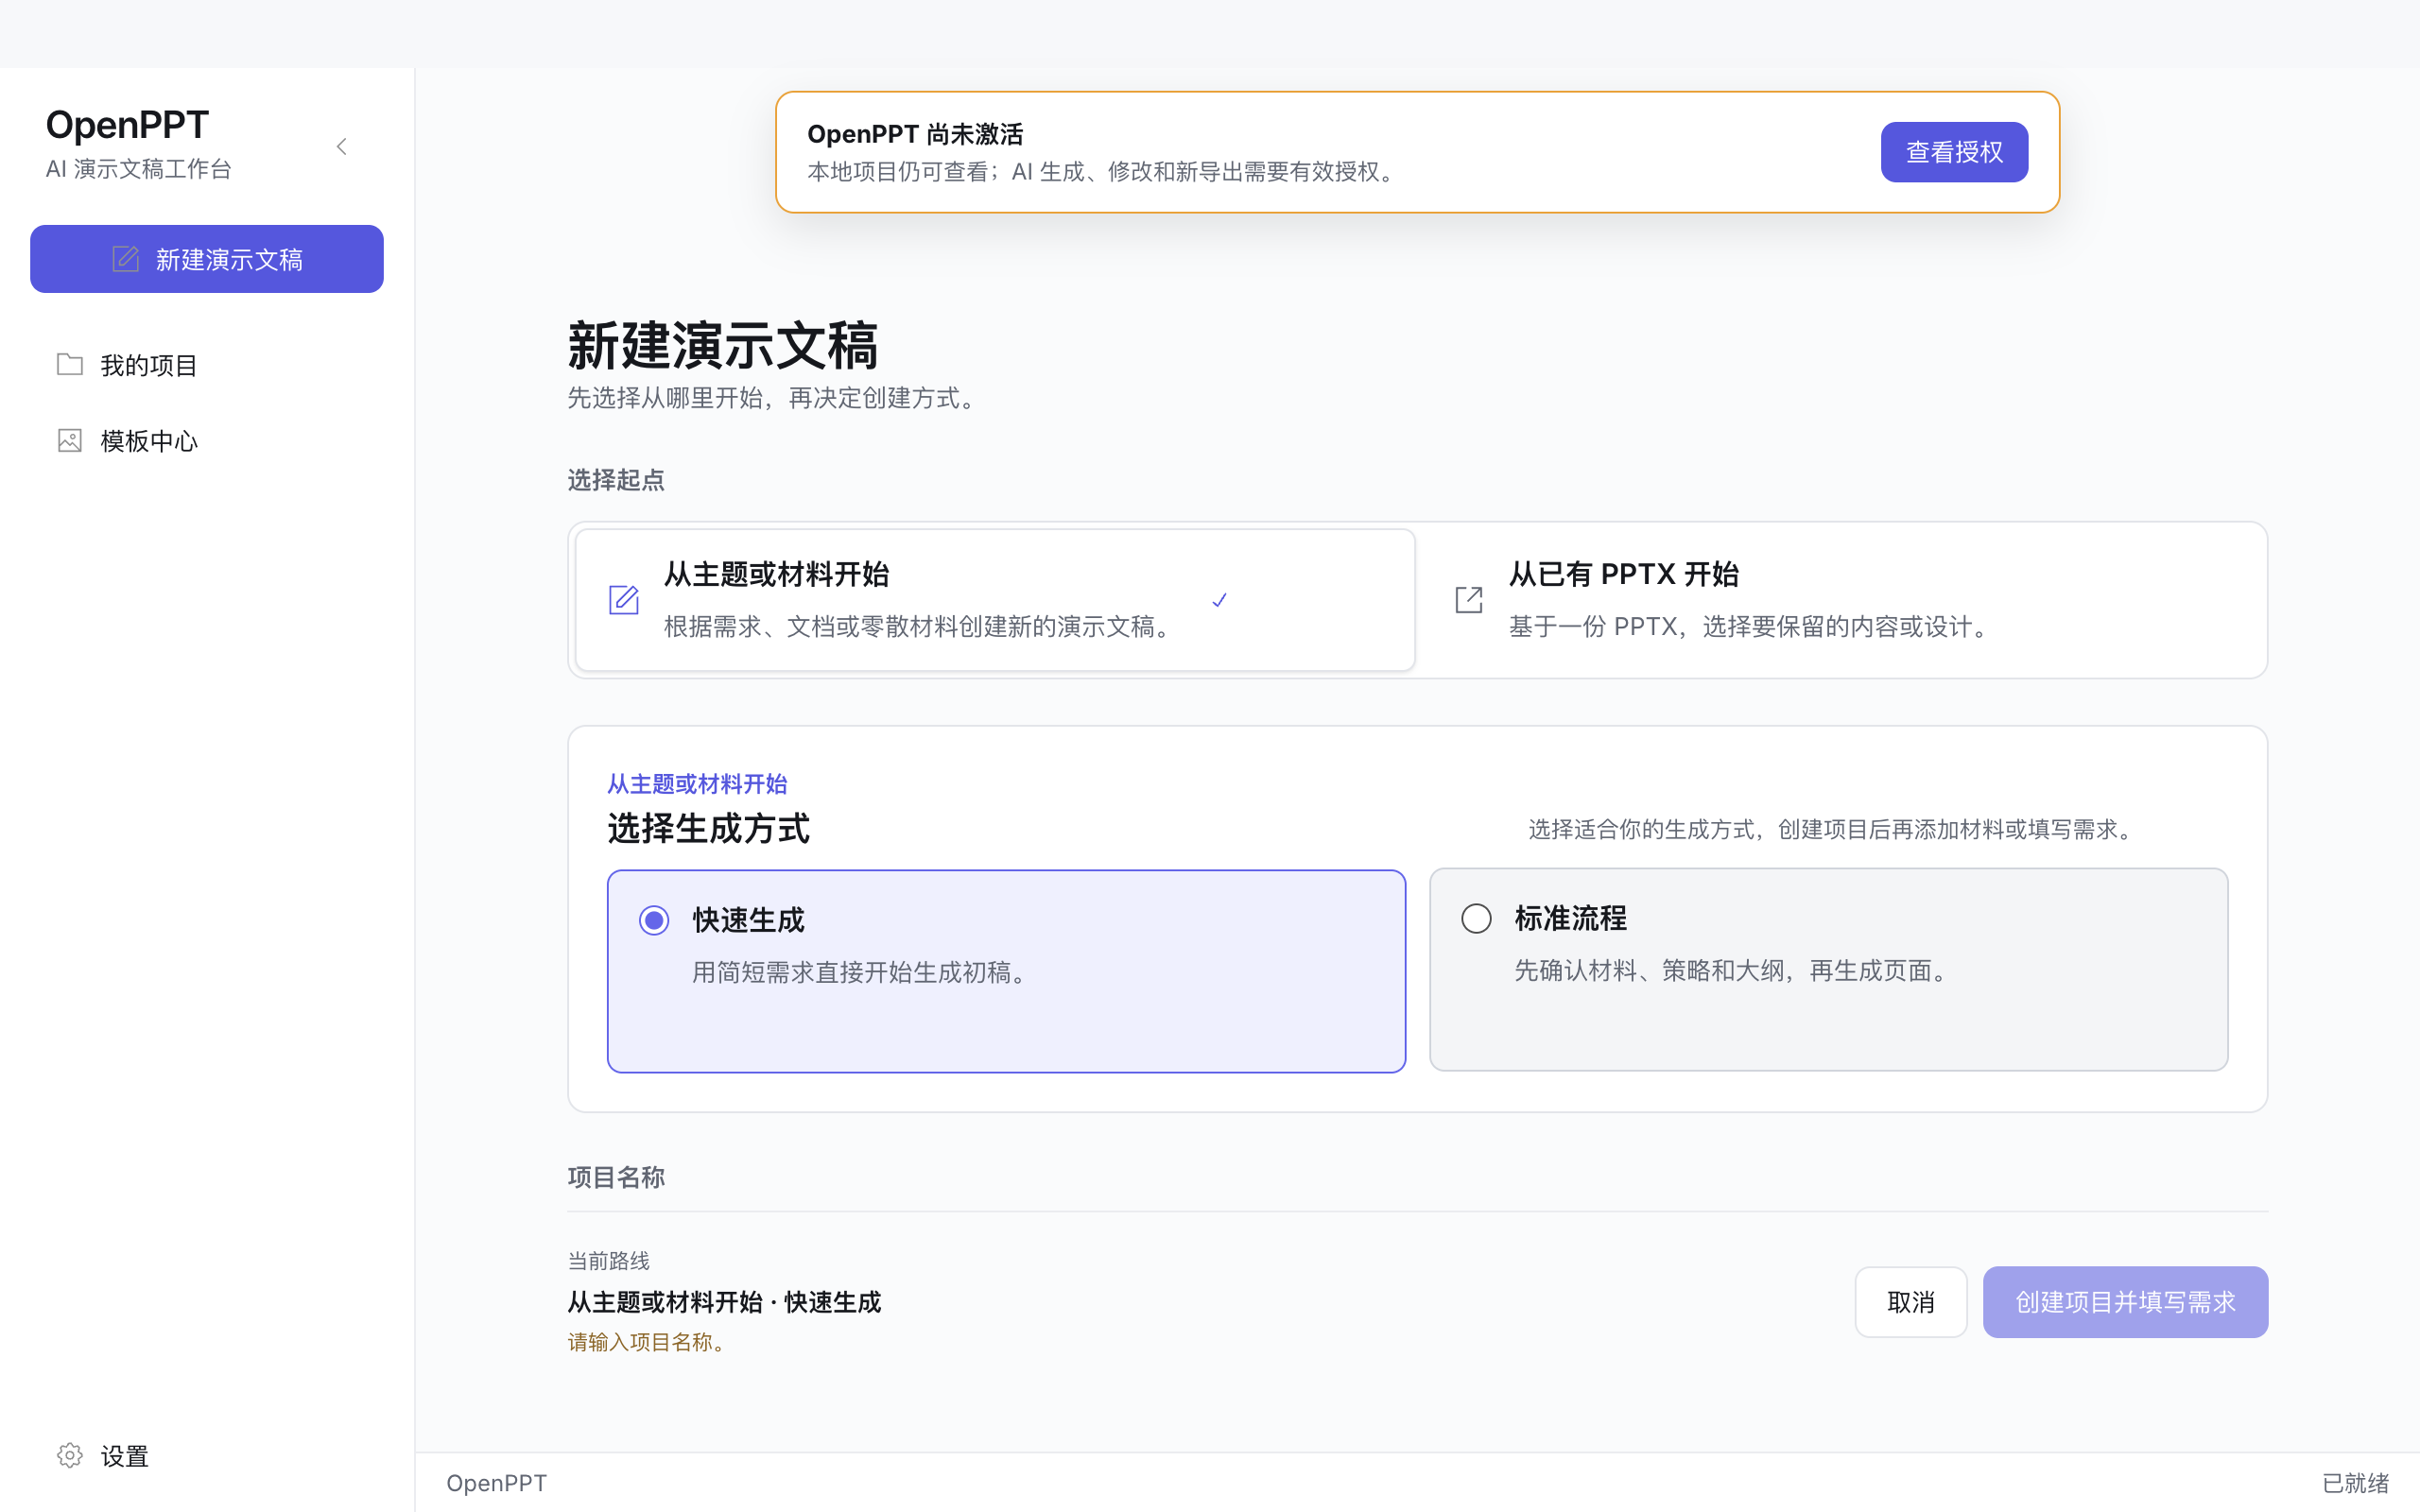Click the 新建演示文稿 sidebar button

tap(207, 259)
